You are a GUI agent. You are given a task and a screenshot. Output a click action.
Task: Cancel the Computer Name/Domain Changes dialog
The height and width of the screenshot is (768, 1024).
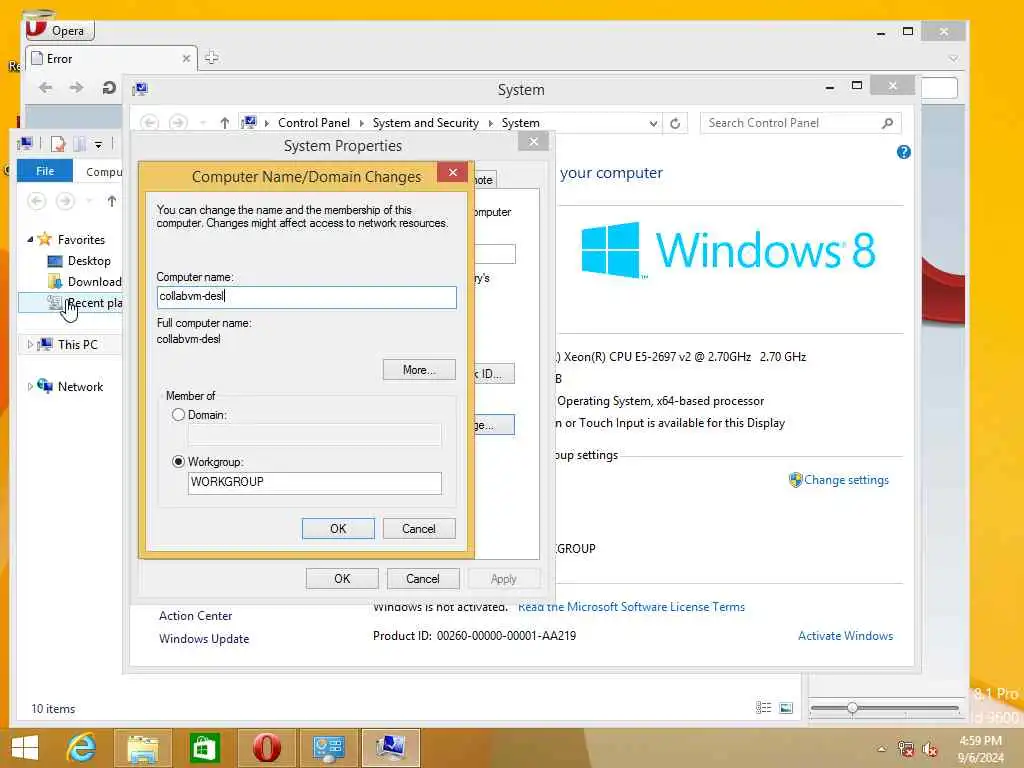(x=419, y=528)
